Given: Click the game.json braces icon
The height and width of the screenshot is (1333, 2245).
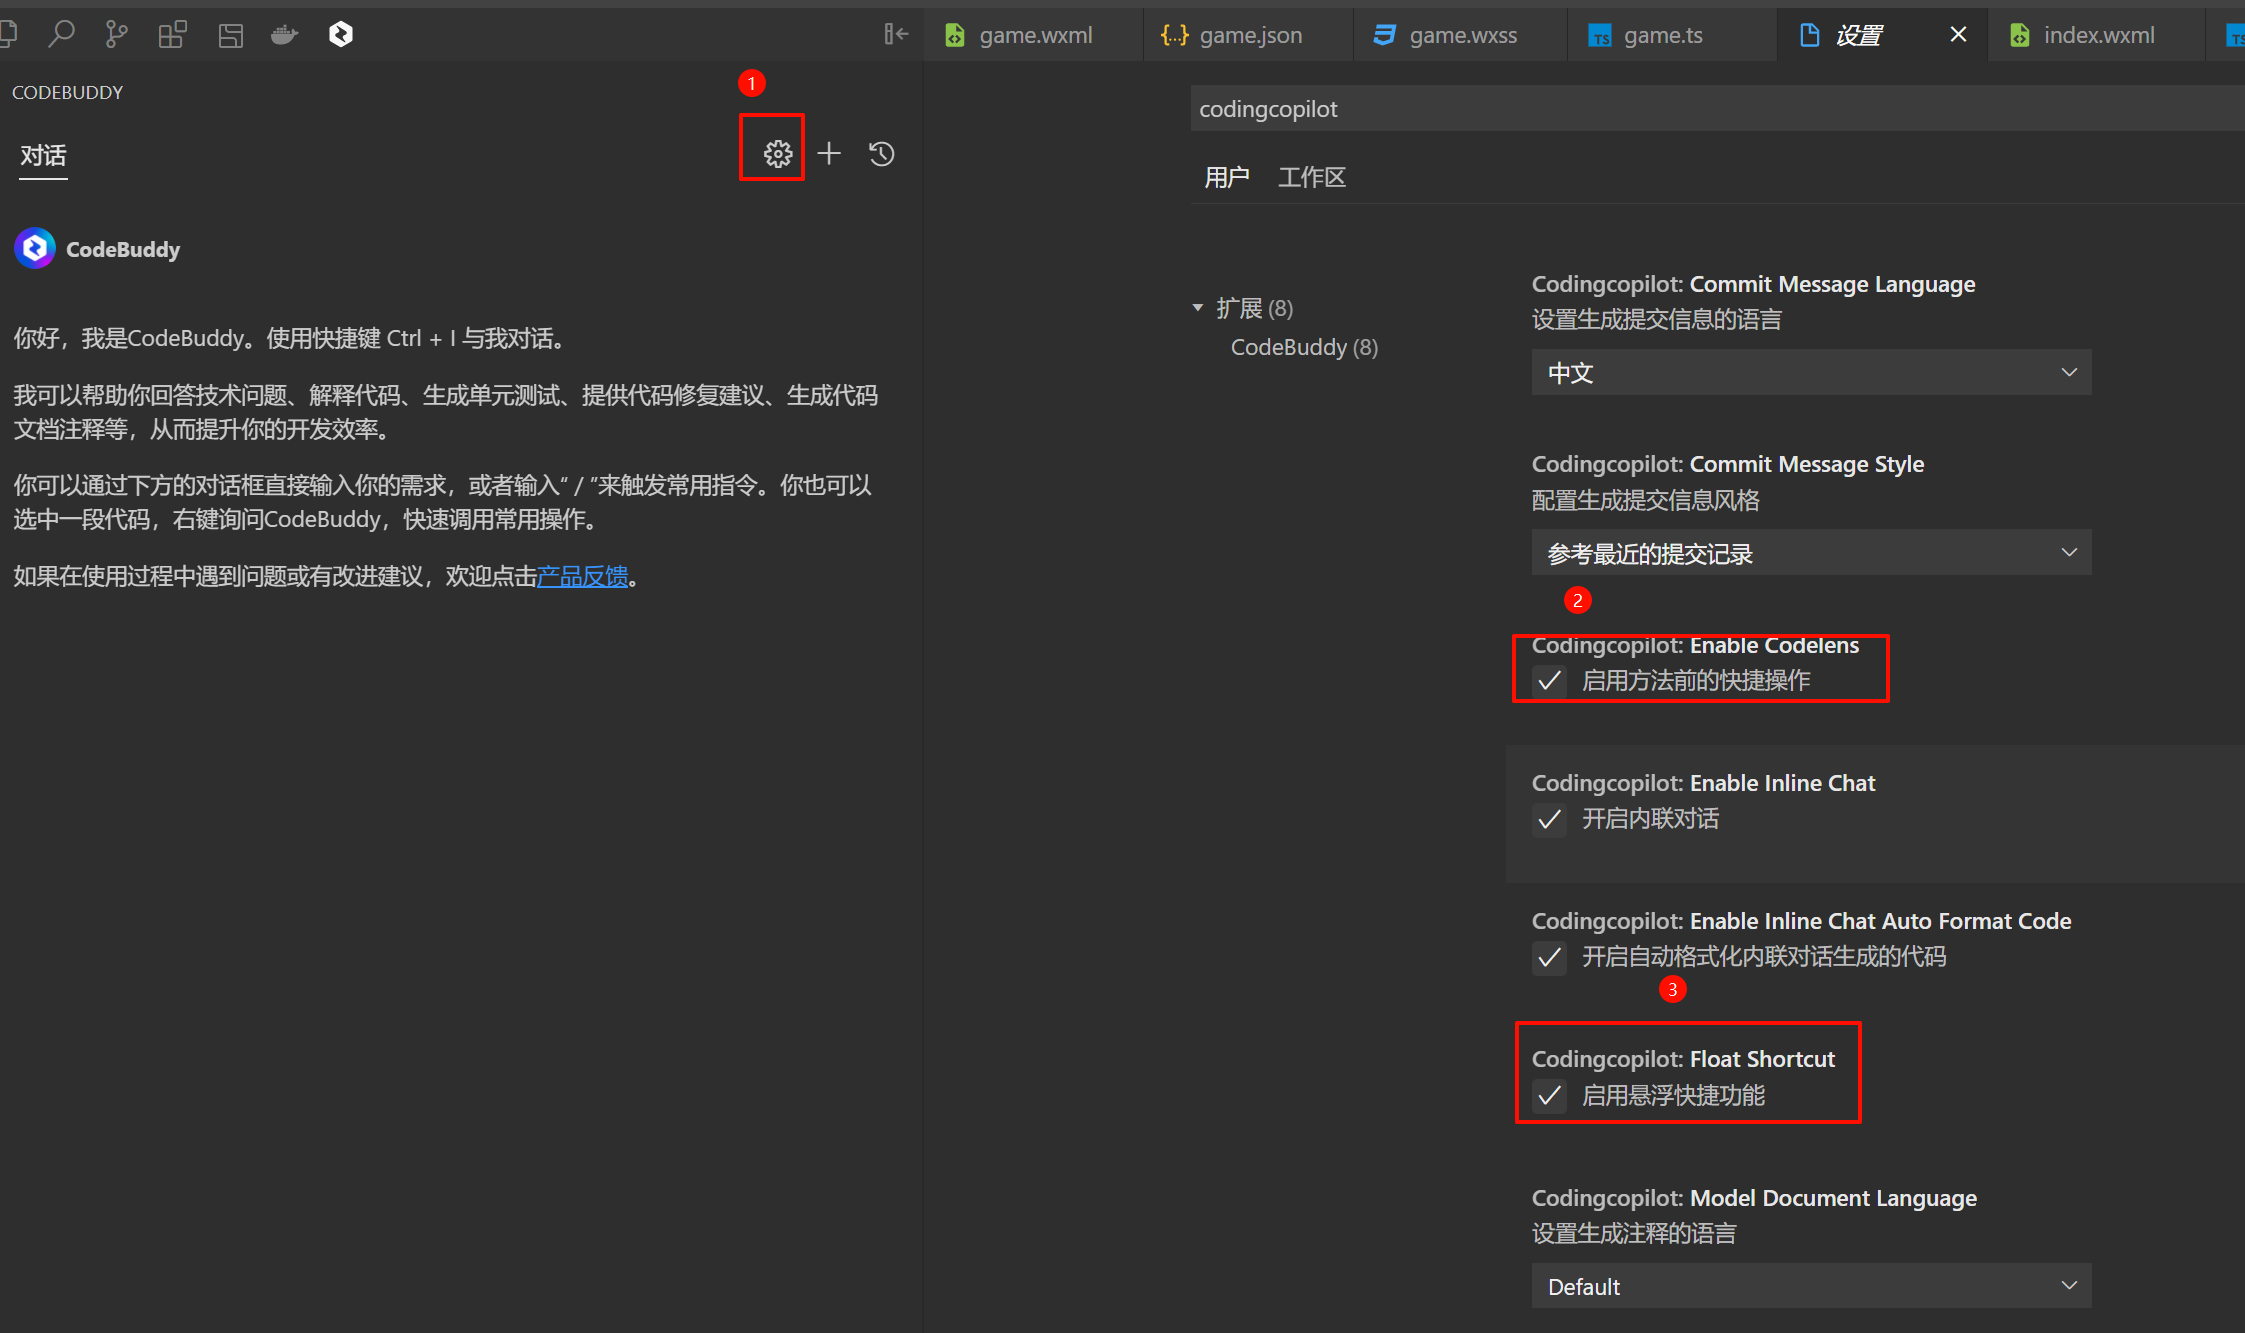Looking at the screenshot, I should point(1174,35).
